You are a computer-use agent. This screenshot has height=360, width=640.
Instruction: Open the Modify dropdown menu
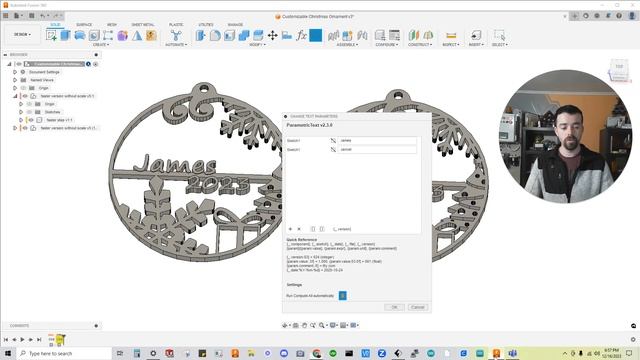point(257,44)
